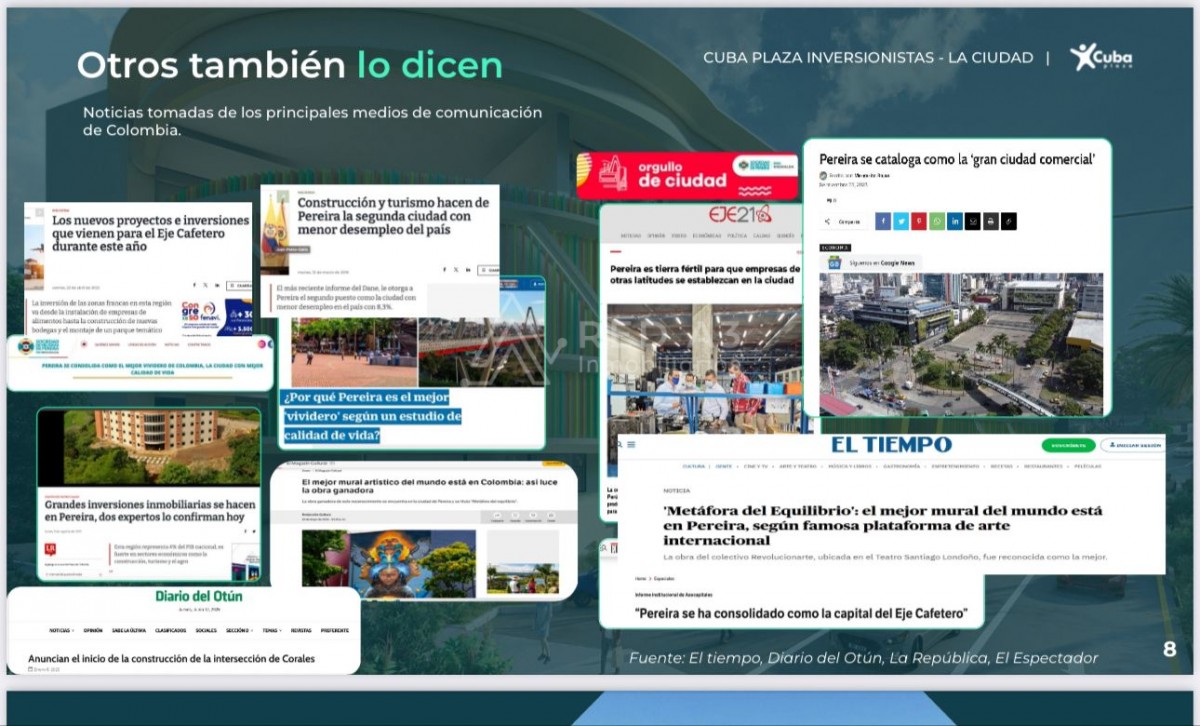Open Clasificados in the Diario del Otún menu
The height and width of the screenshot is (726, 1200).
(x=171, y=630)
